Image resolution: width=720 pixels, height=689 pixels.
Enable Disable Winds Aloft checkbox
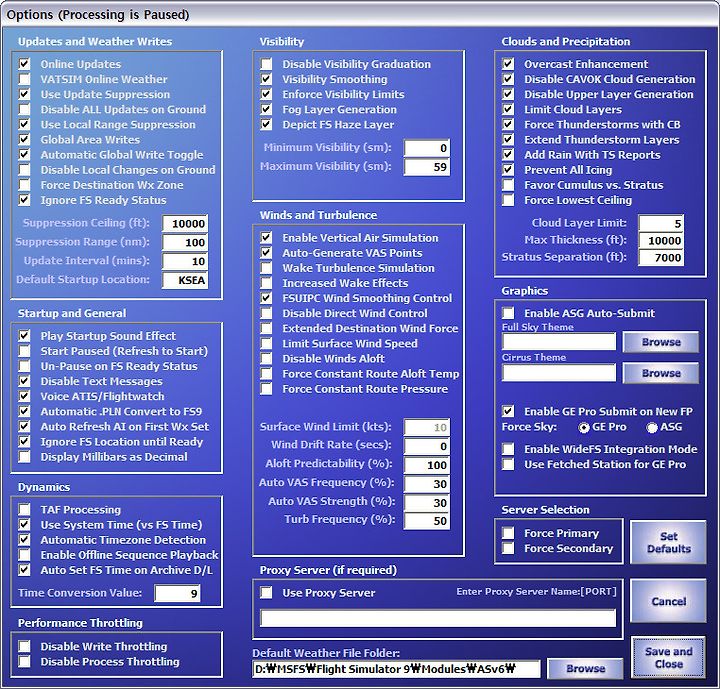click(266, 358)
